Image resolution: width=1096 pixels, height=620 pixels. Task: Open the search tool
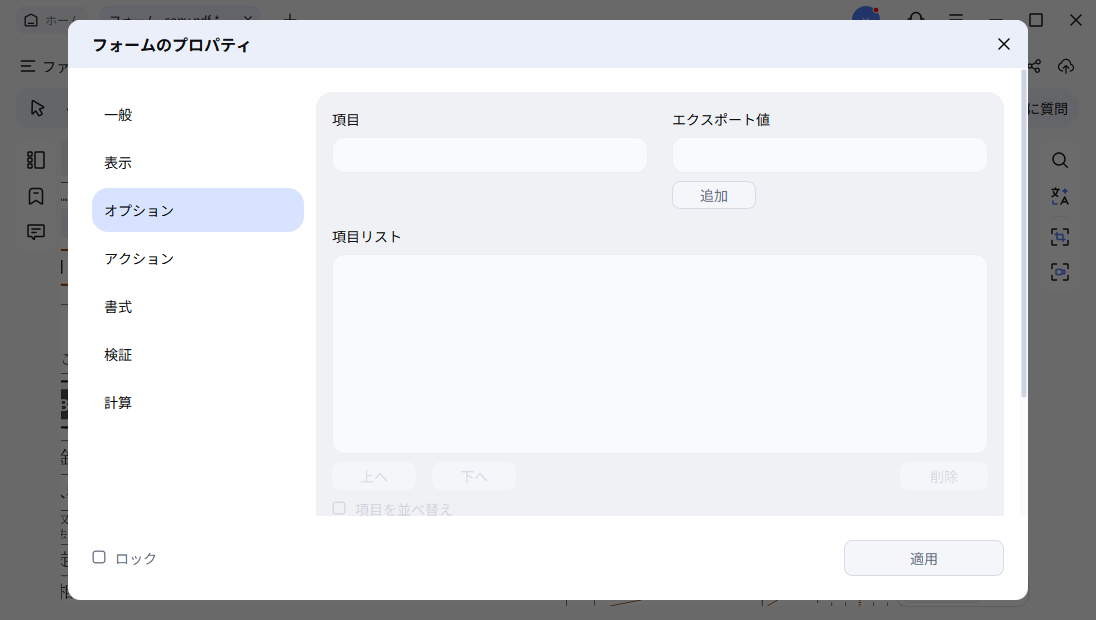pos(1059,160)
